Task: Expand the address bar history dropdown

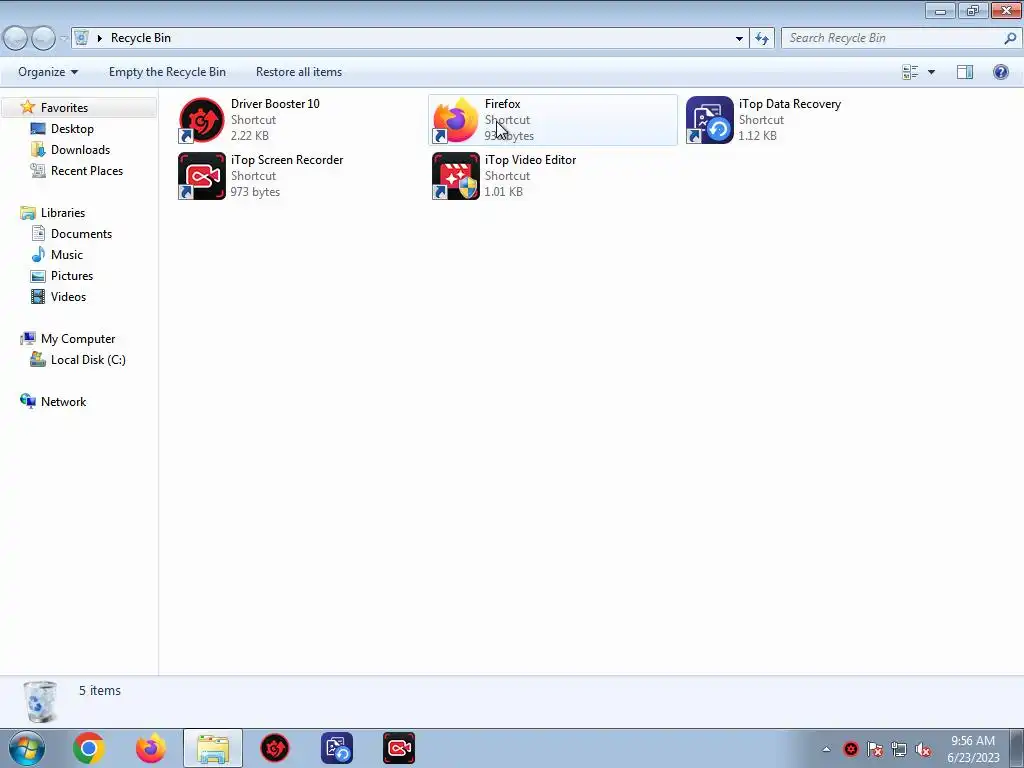Action: tap(739, 39)
